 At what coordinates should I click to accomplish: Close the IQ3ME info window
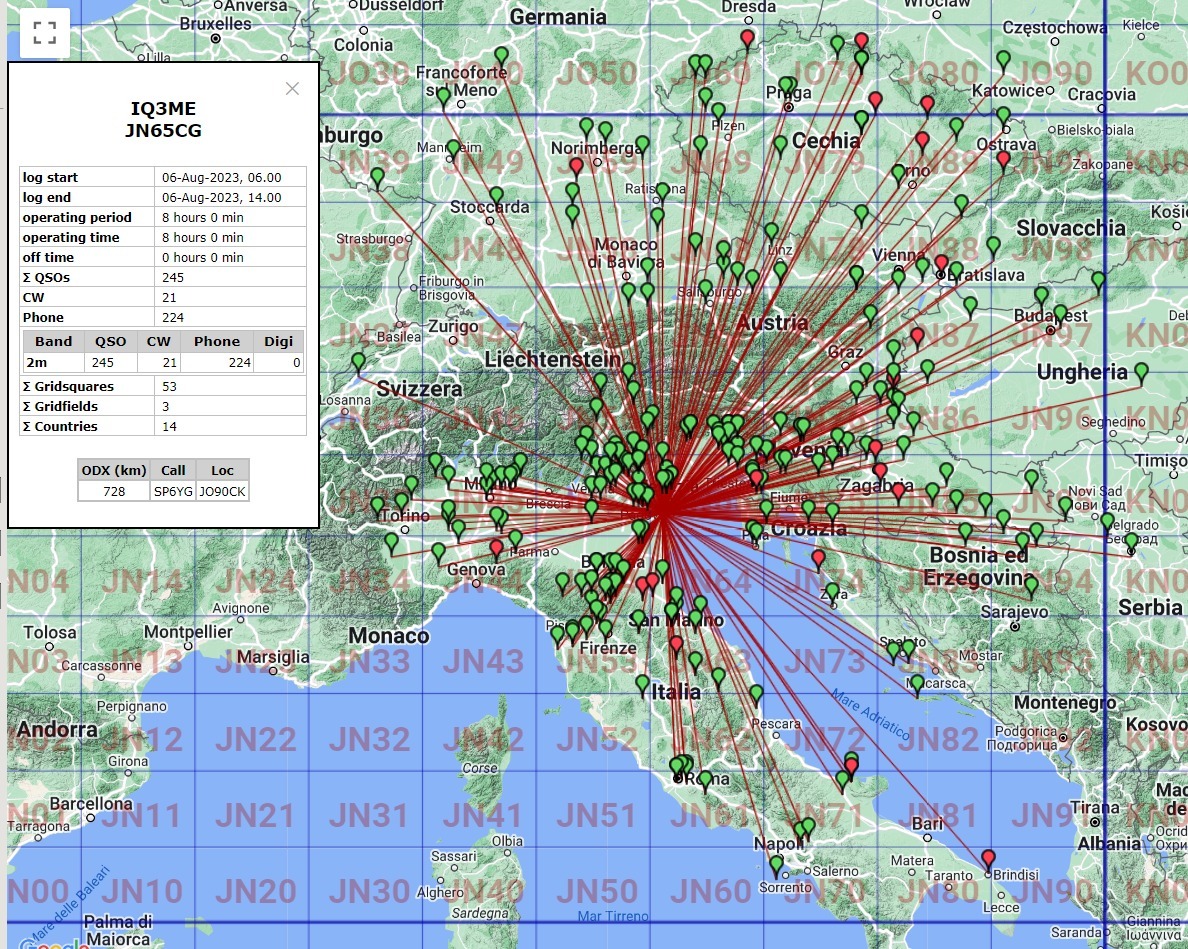pyautogui.click(x=292, y=89)
